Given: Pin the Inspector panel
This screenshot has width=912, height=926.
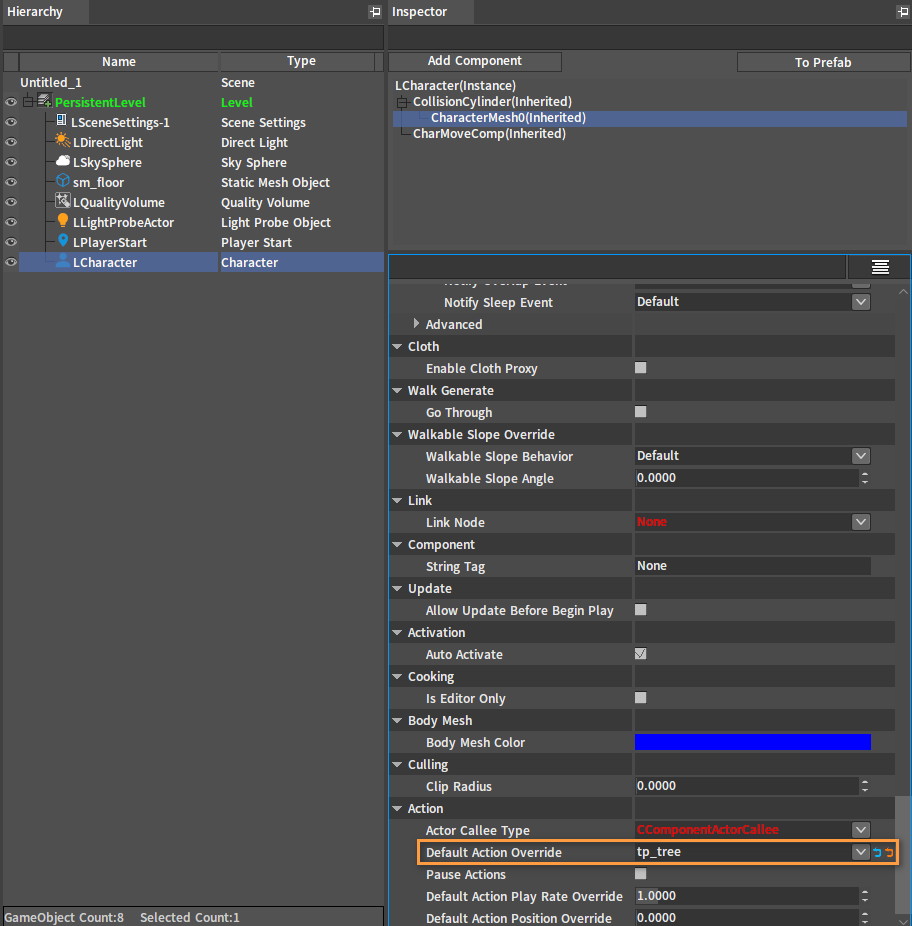Looking at the screenshot, I should click(x=903, y=12).
